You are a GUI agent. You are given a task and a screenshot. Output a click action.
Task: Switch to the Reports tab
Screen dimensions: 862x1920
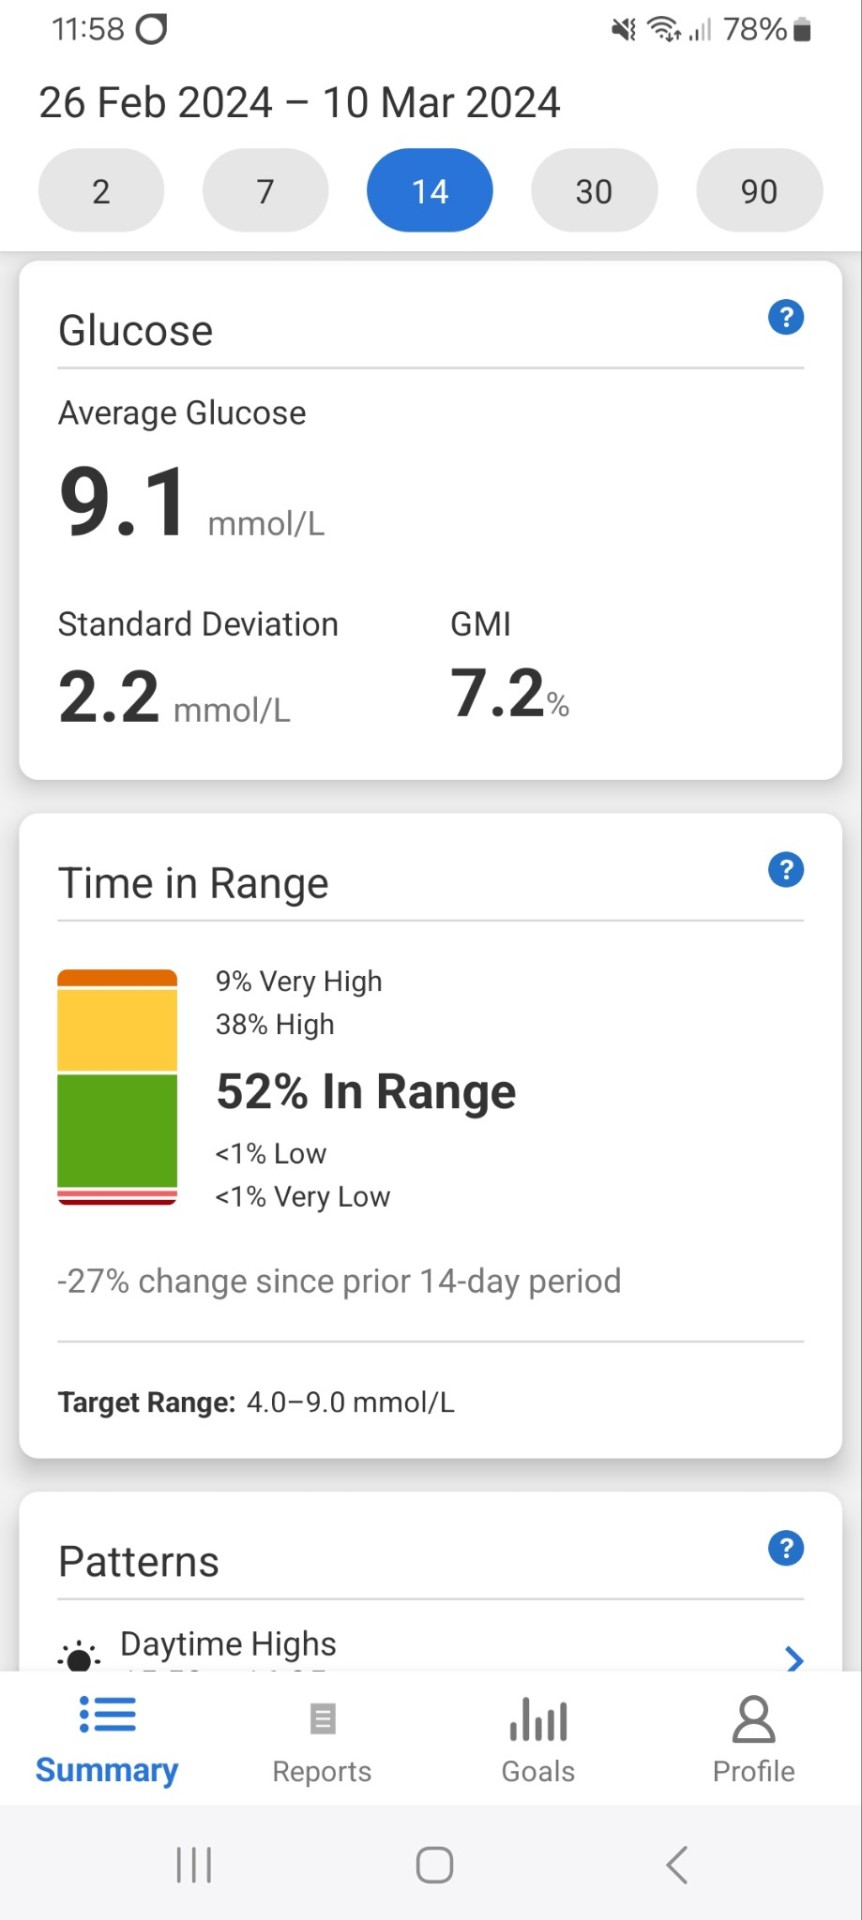322,1739
